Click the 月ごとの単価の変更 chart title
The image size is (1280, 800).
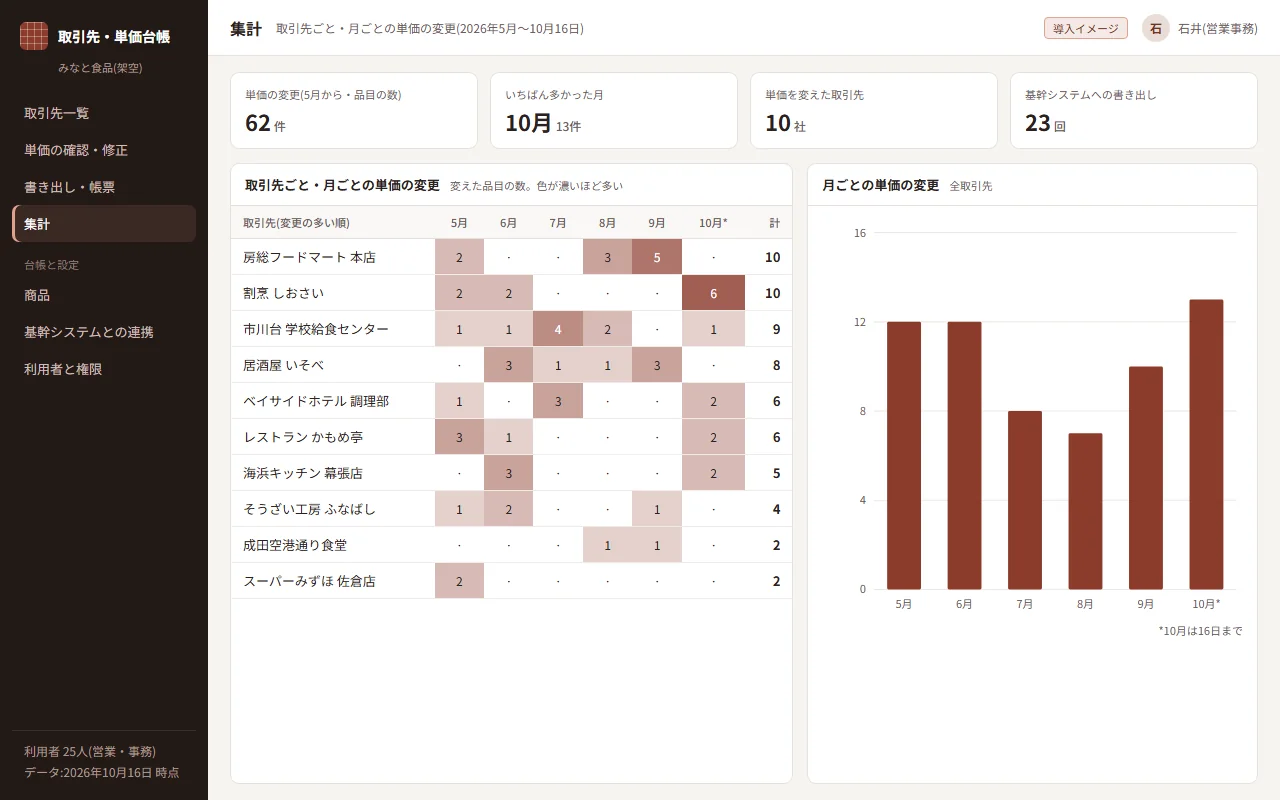click(x=881, y=185)
